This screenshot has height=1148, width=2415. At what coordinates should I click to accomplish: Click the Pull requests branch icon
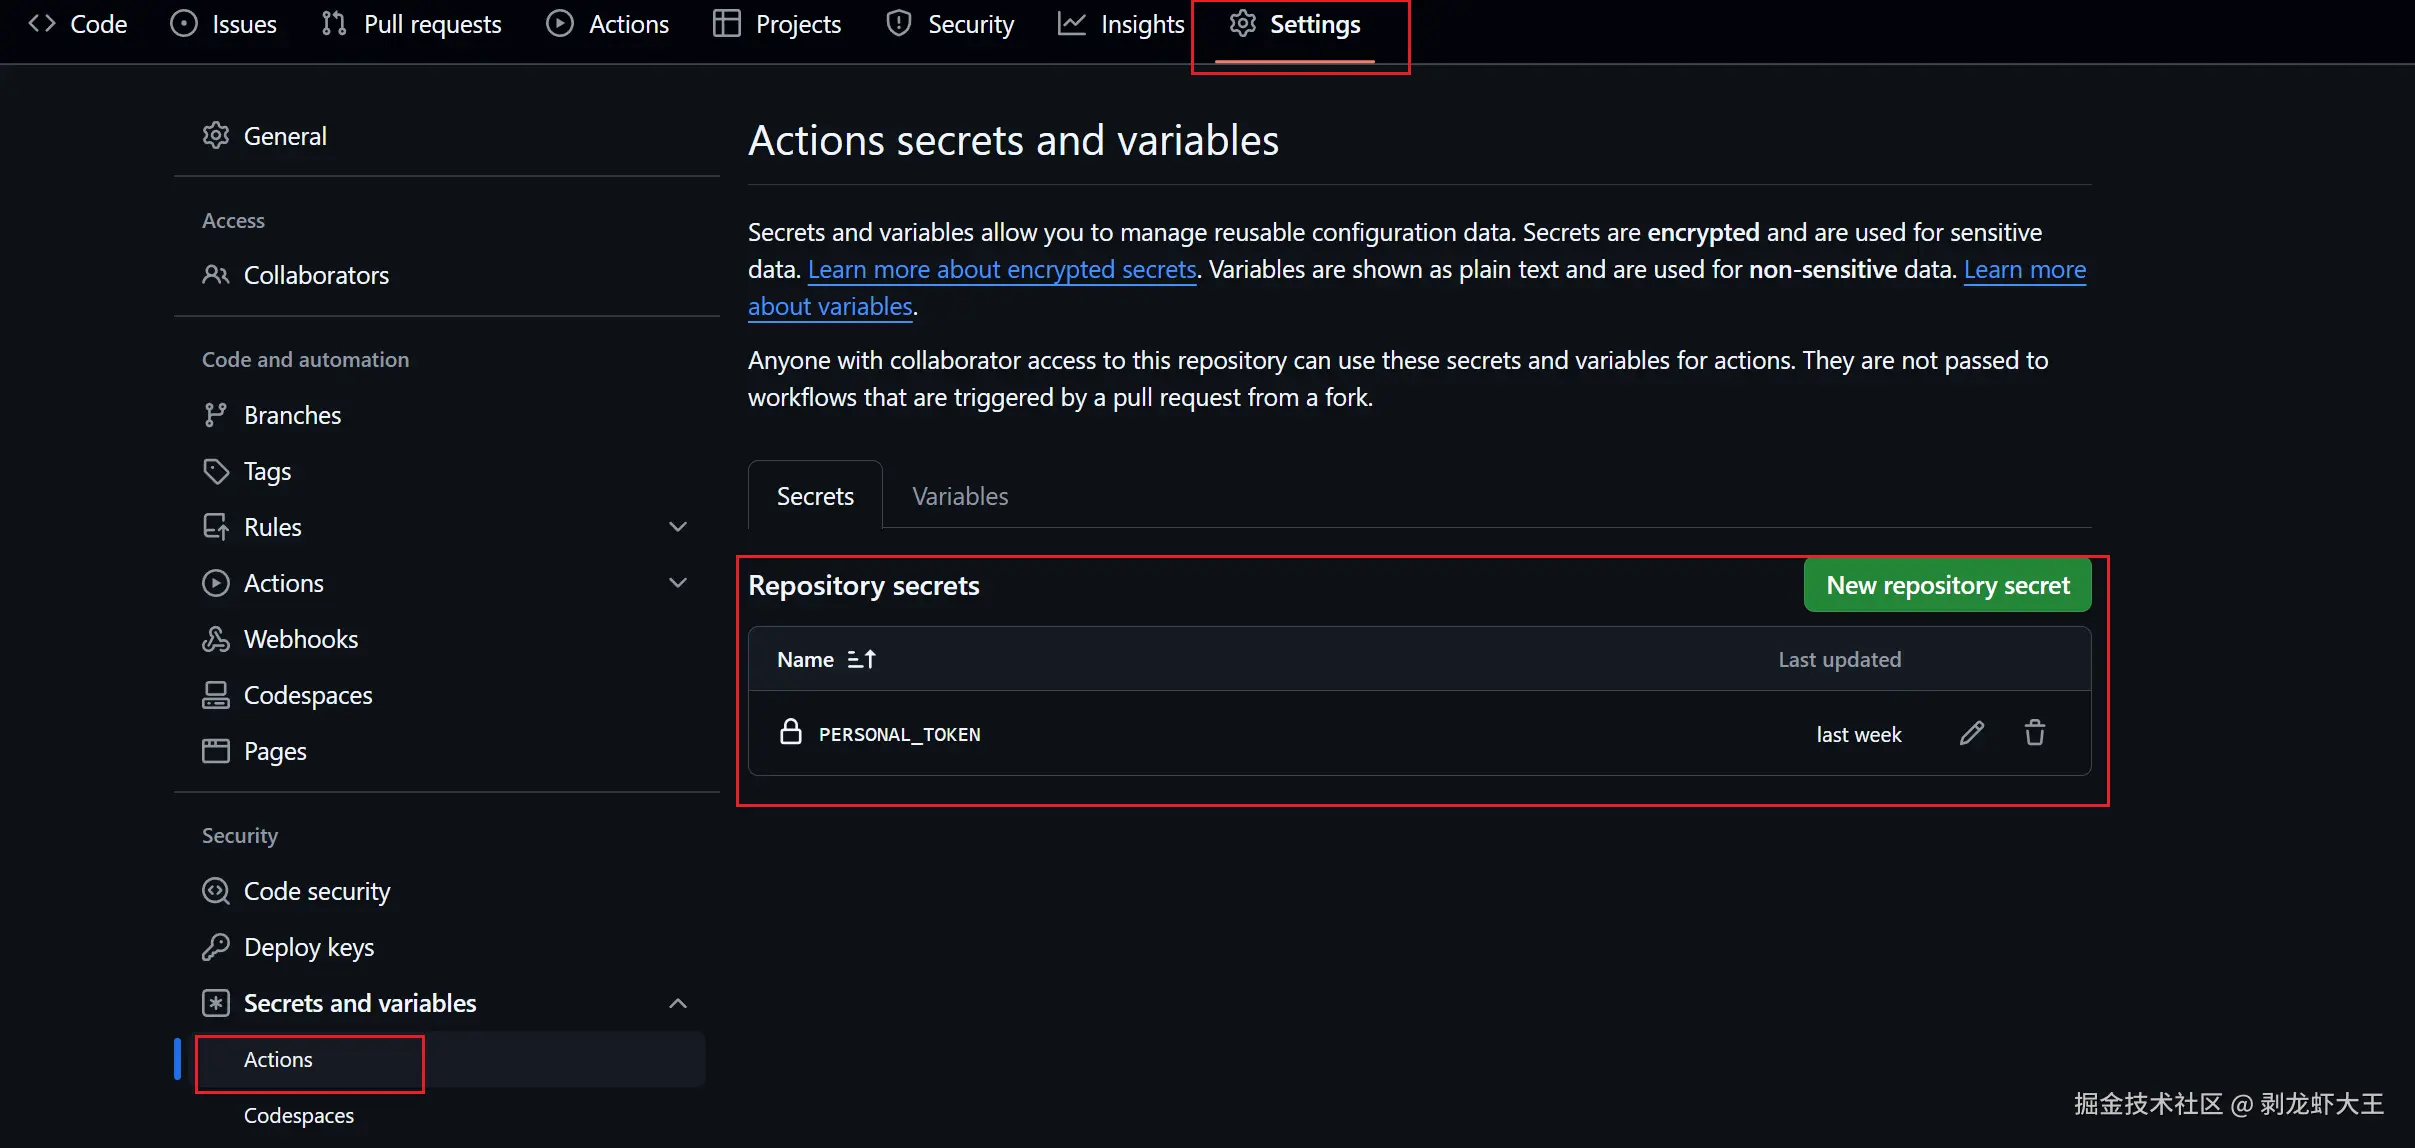(333, 23)
